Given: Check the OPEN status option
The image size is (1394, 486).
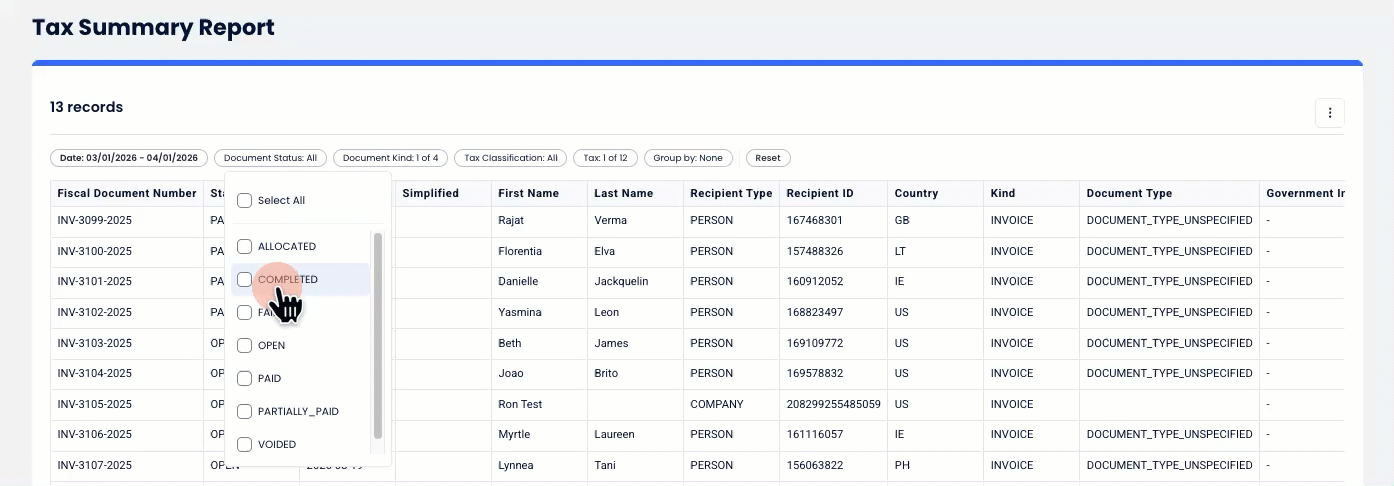Looking at the screenshot, I should click(244, 345).
